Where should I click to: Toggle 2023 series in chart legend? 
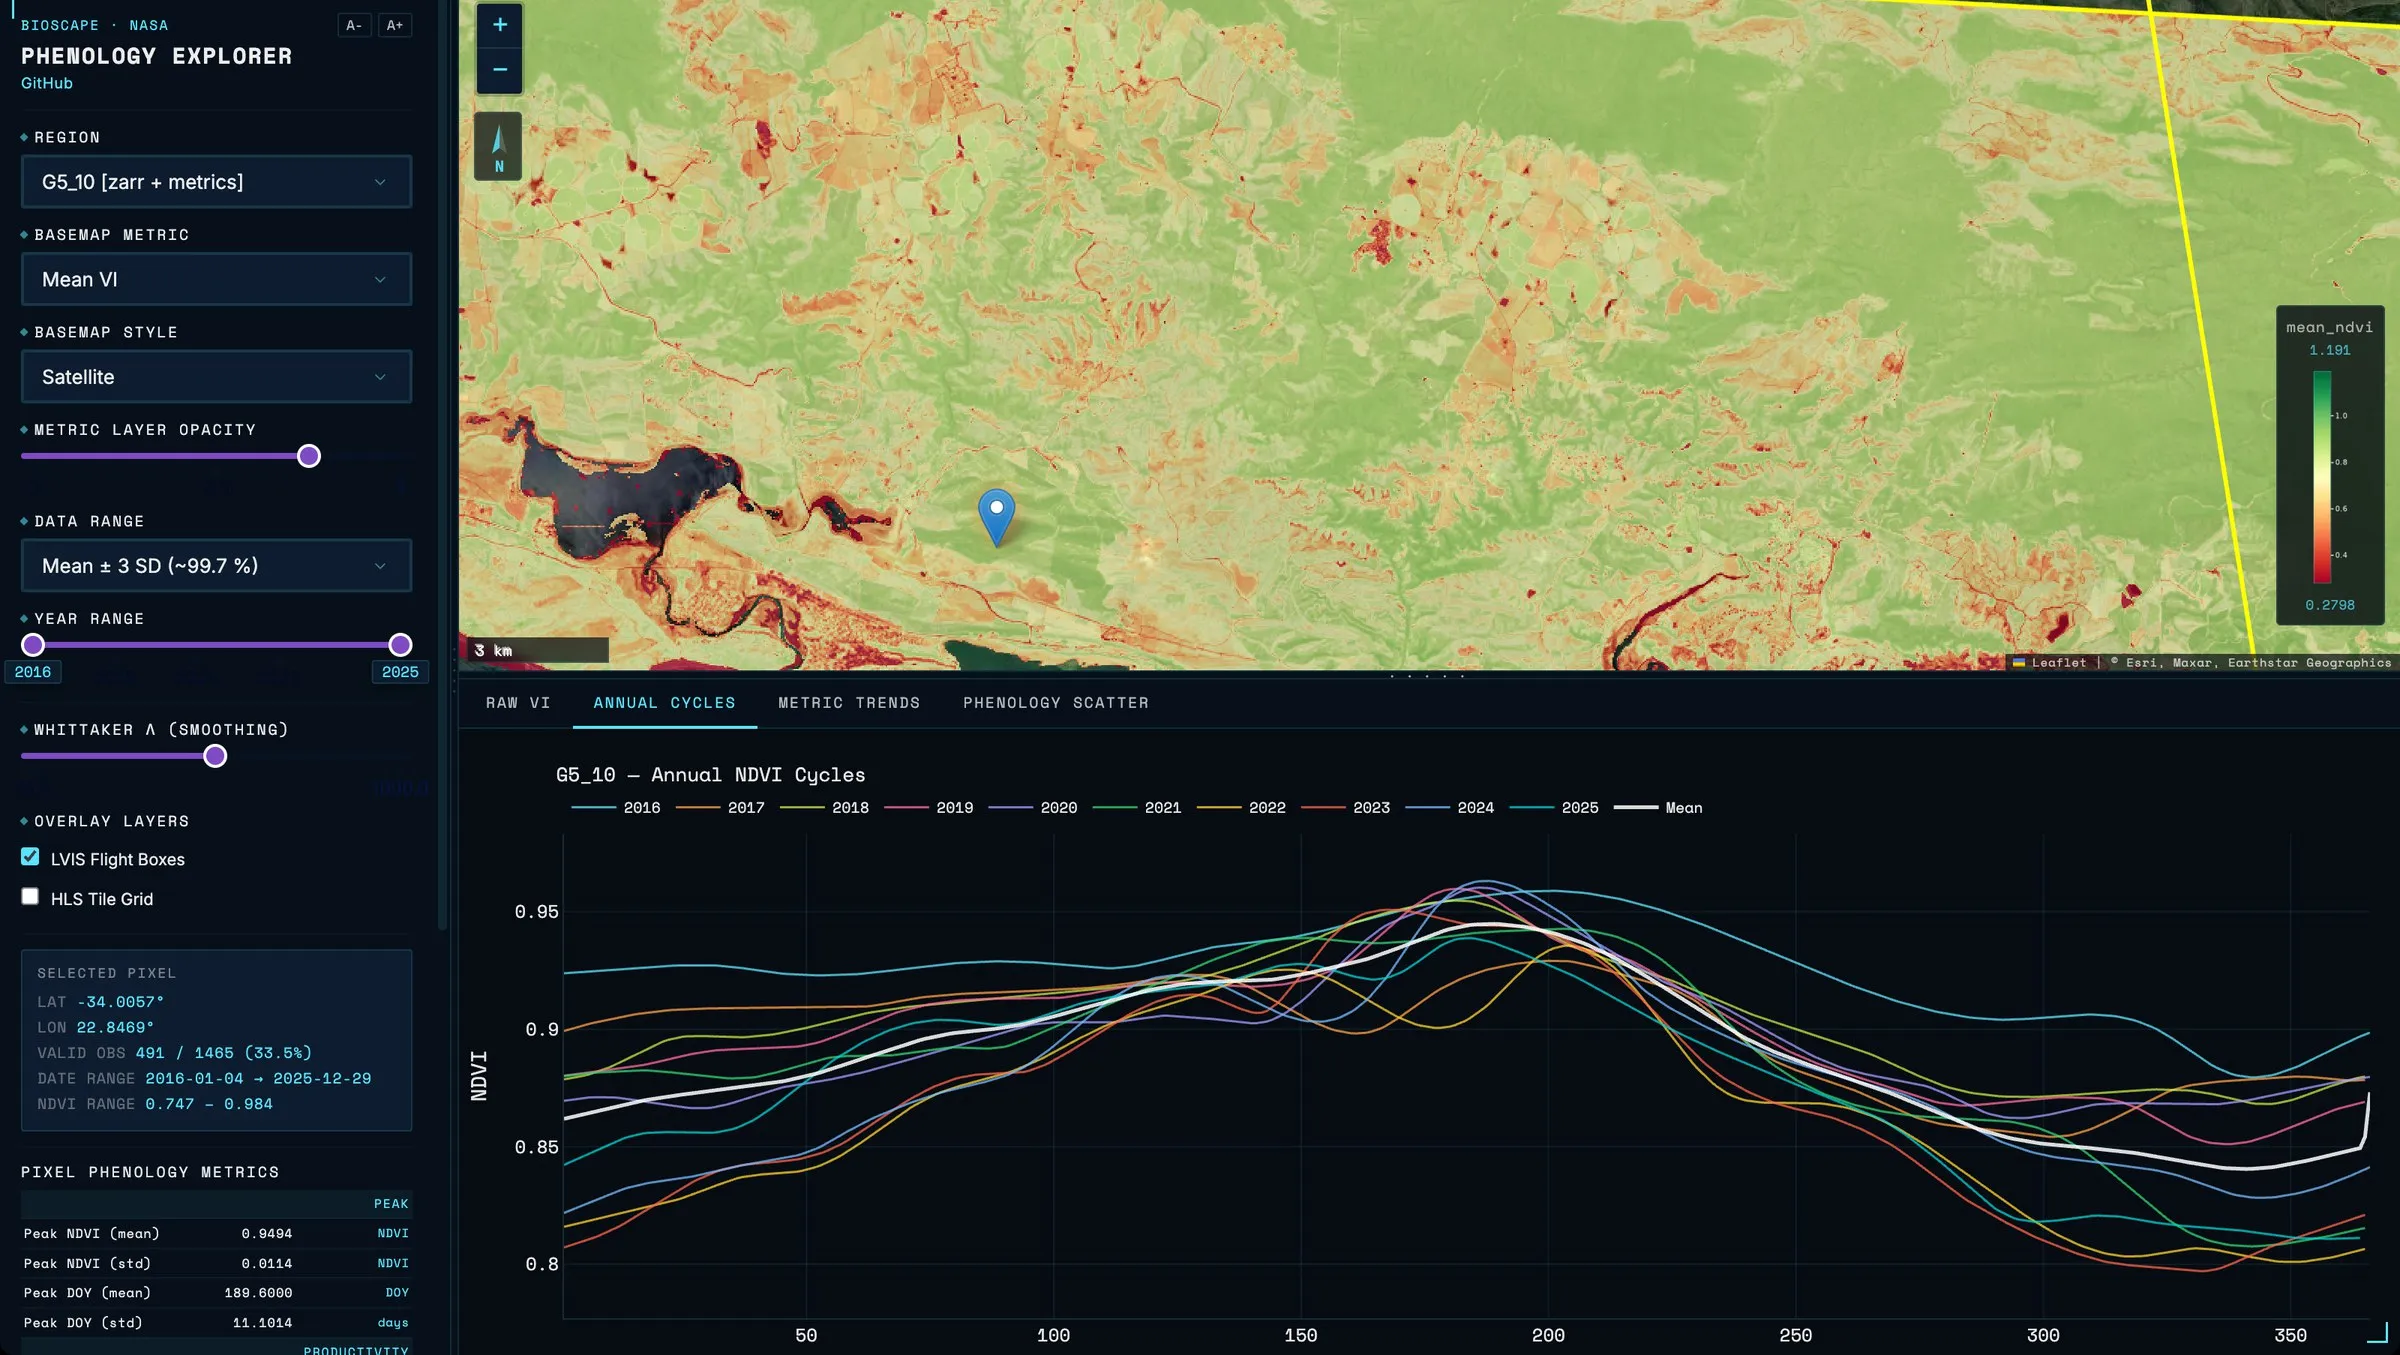pos(1345,808)
